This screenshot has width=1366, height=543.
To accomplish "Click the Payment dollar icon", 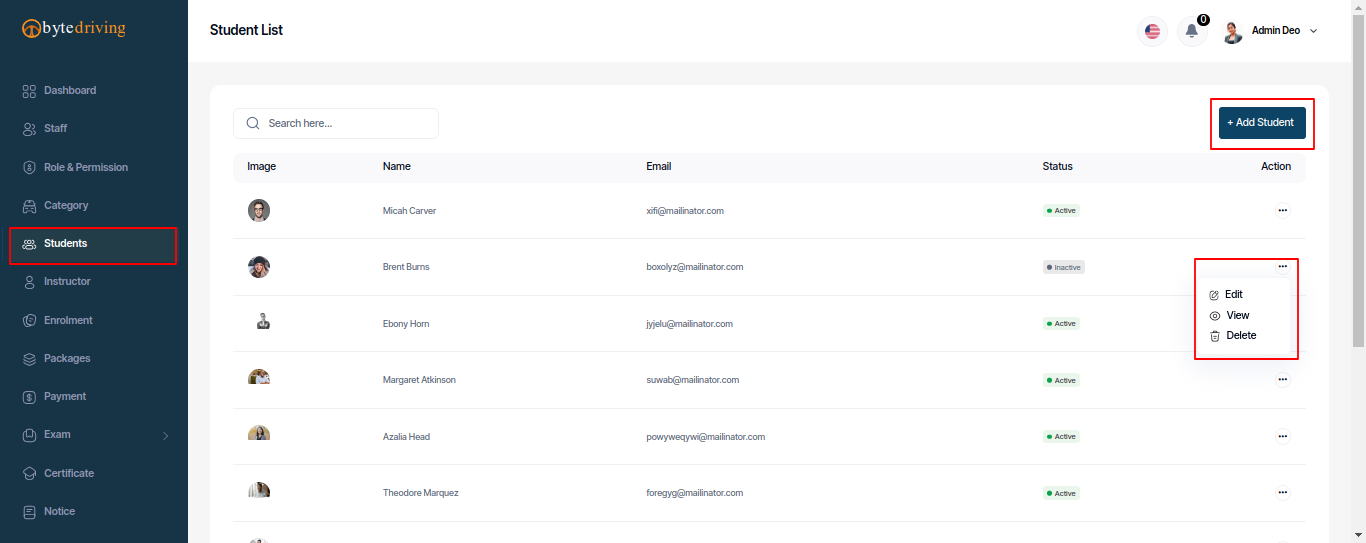I will tap(29, 397).
